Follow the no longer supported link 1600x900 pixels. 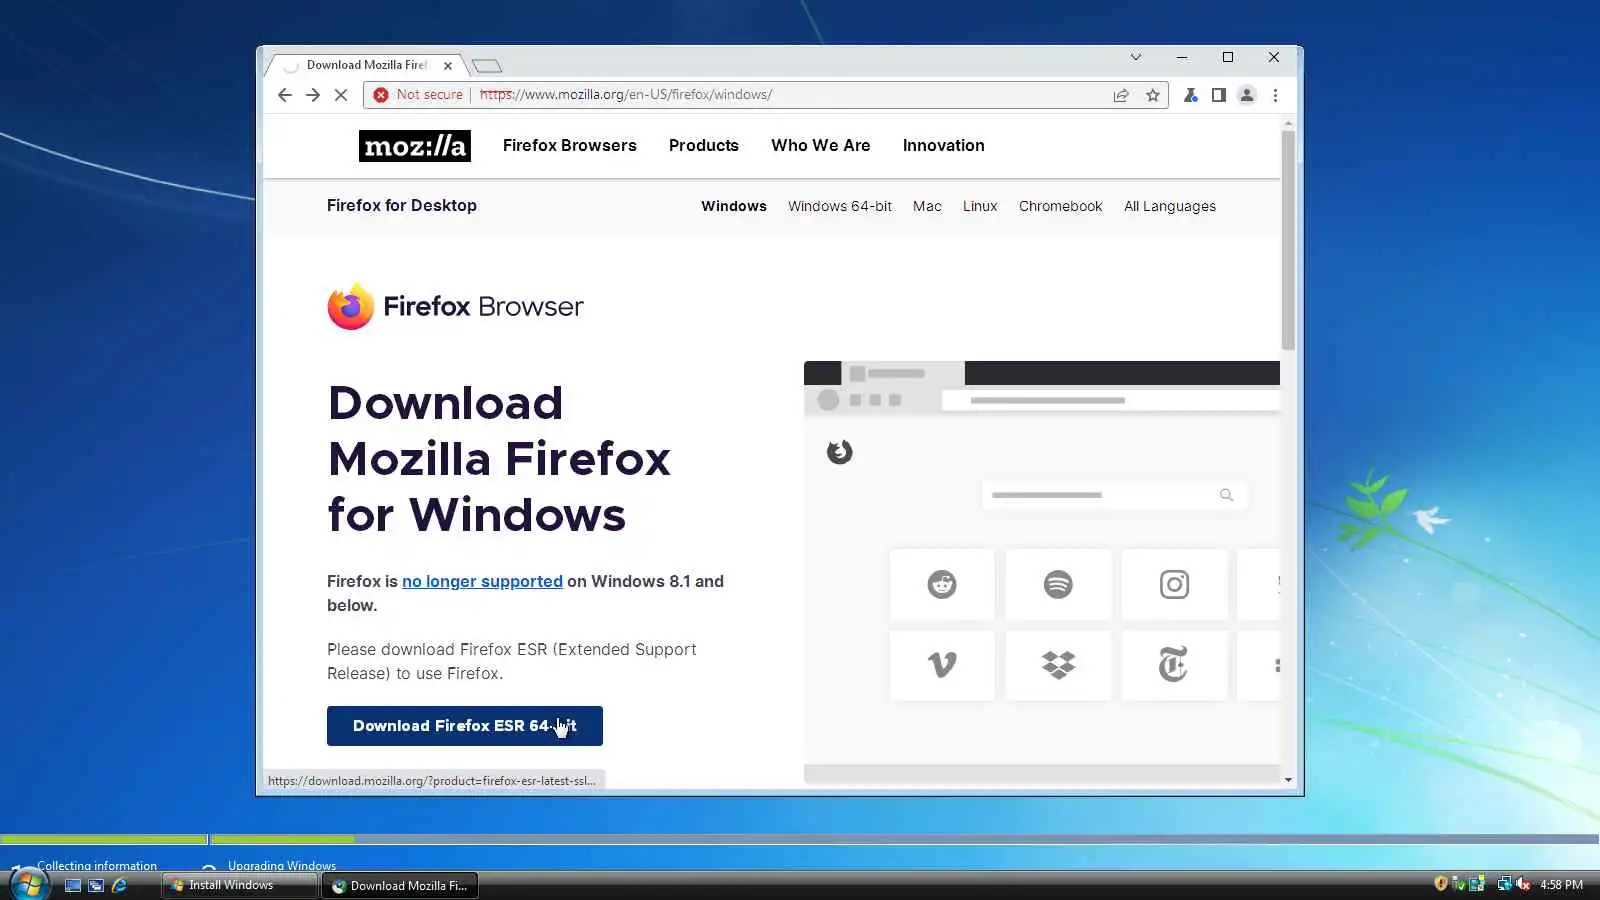point(482,581)
